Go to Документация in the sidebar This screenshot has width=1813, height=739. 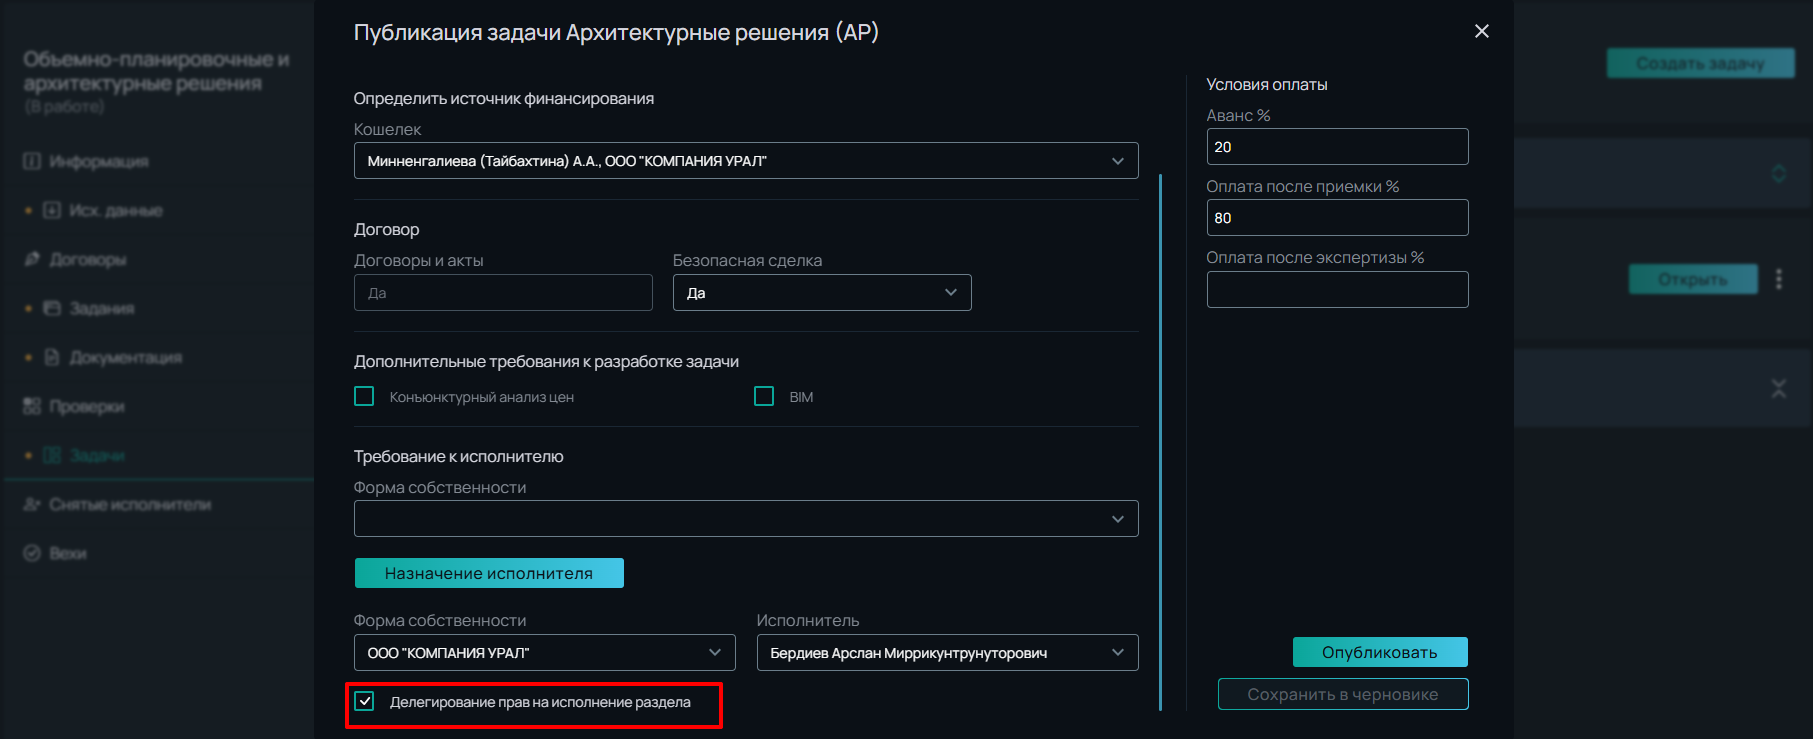125,357
